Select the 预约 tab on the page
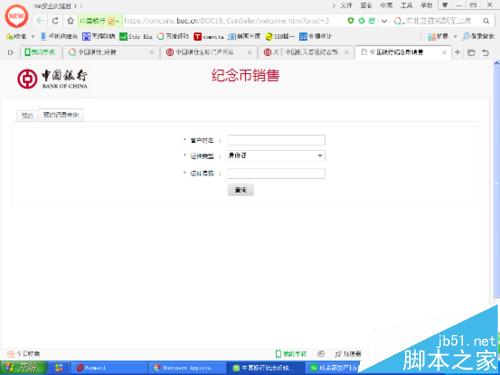This screenshot has width=500, height=375. coord(27,115)
